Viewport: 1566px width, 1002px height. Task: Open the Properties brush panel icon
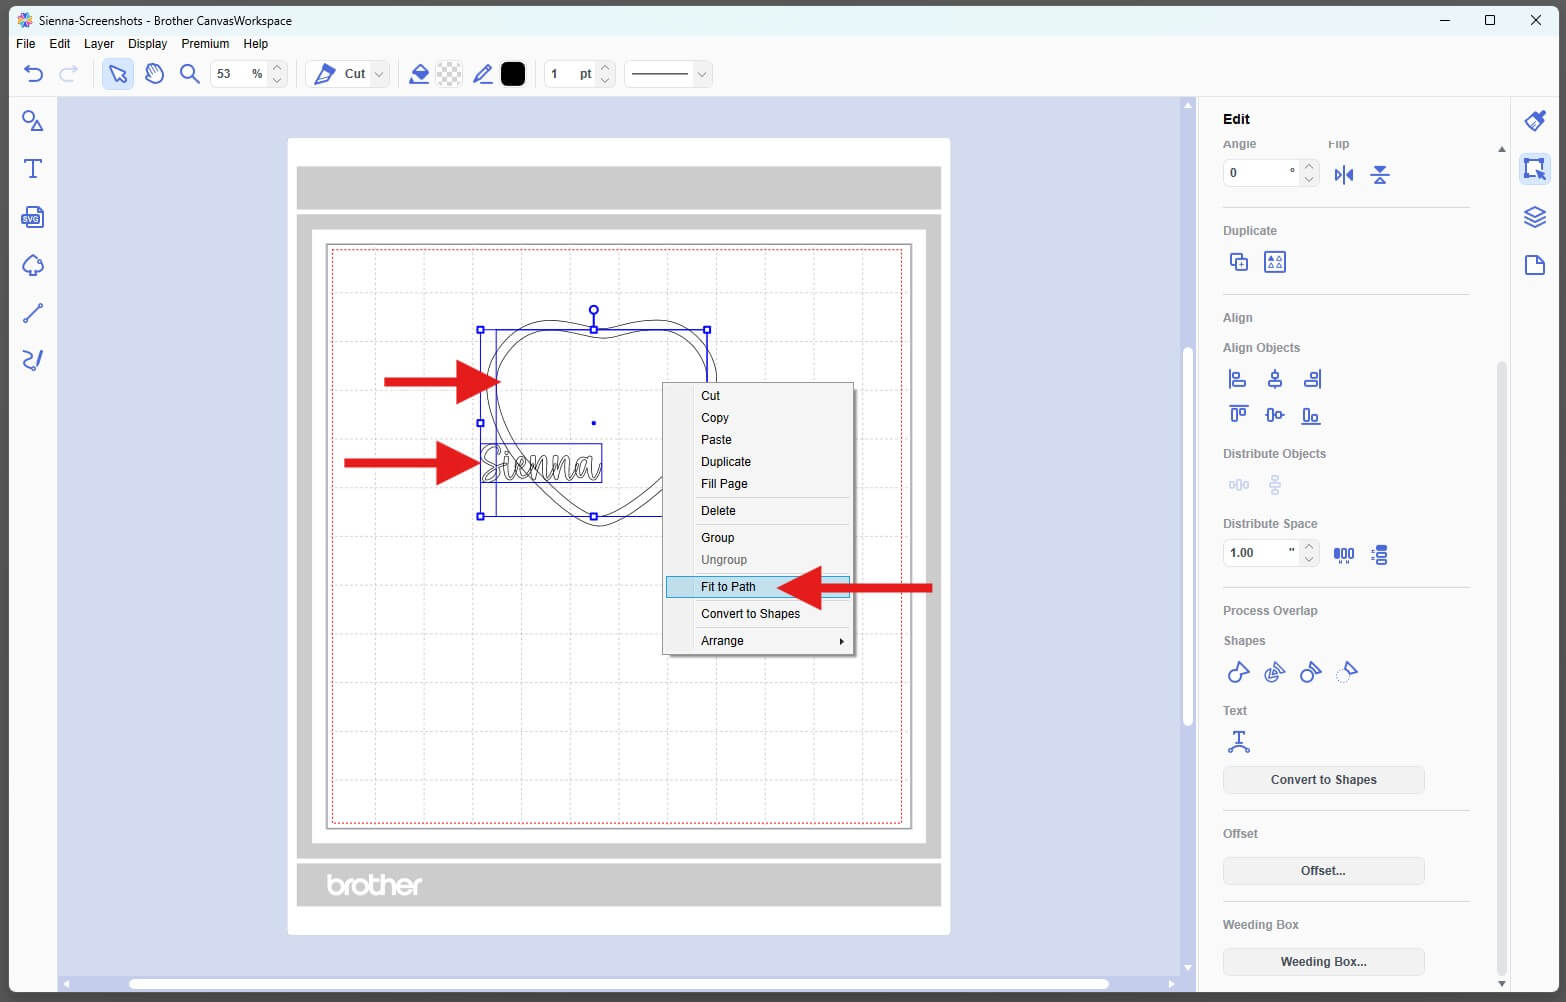pos(1535,121)
